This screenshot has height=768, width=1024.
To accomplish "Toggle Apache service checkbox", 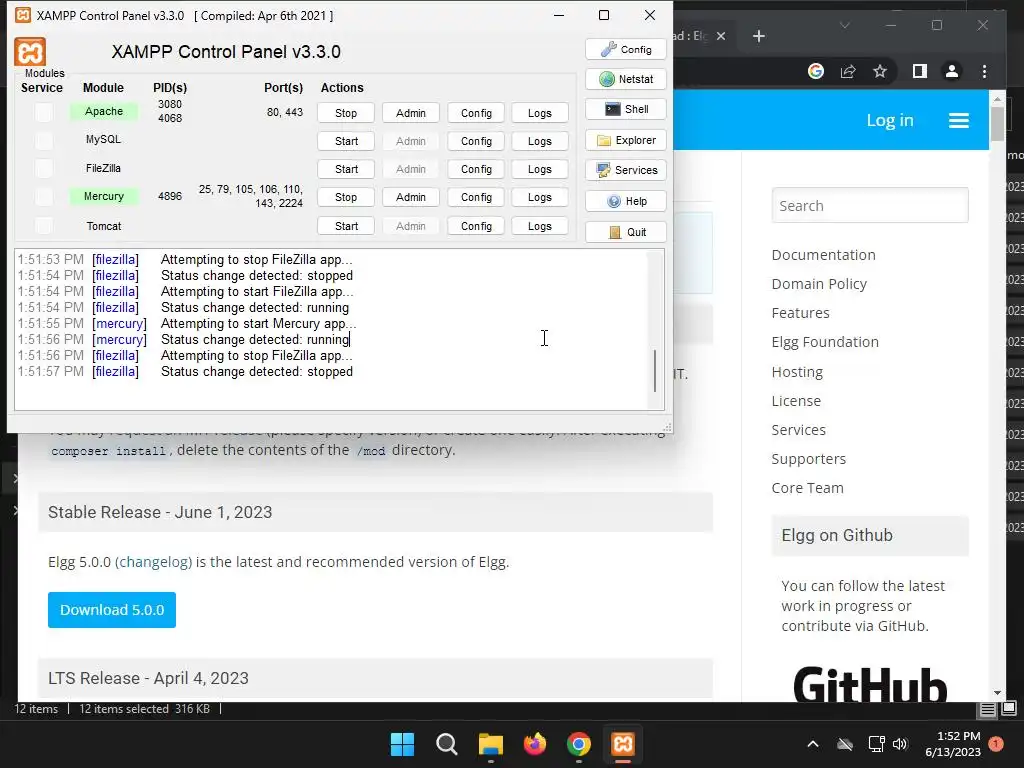I will pyautogui.click(x=44, y=112).
